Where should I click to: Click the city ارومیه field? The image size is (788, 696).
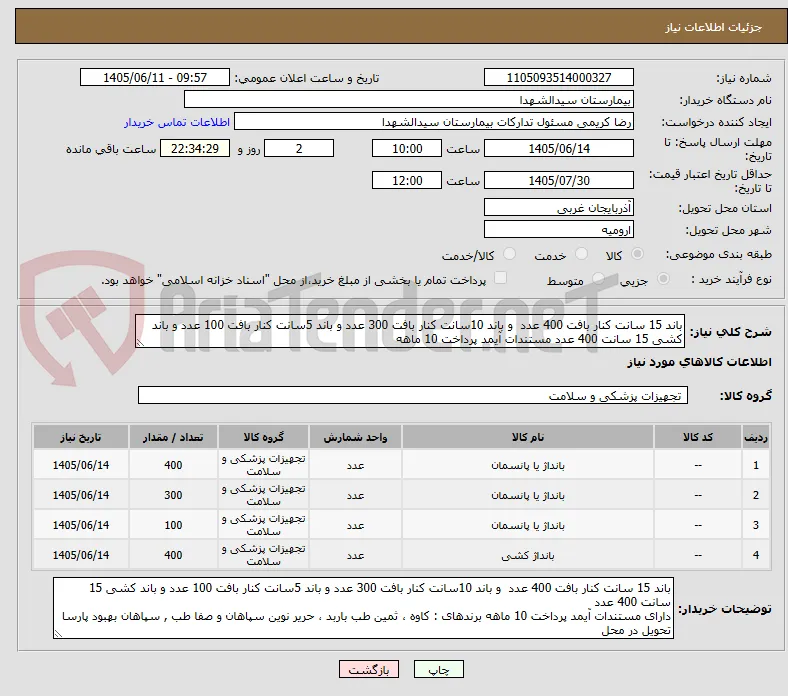(x=559, y=229)
